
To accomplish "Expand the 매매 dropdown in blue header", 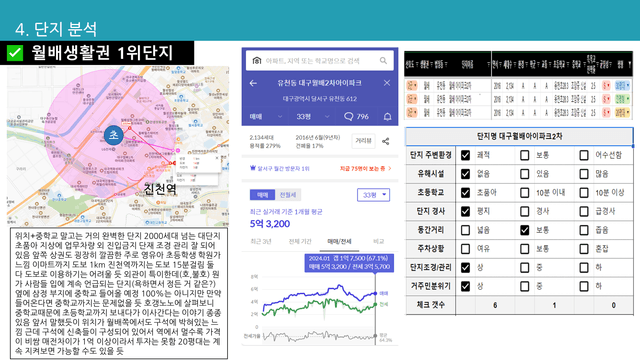I will coord(266,117).
